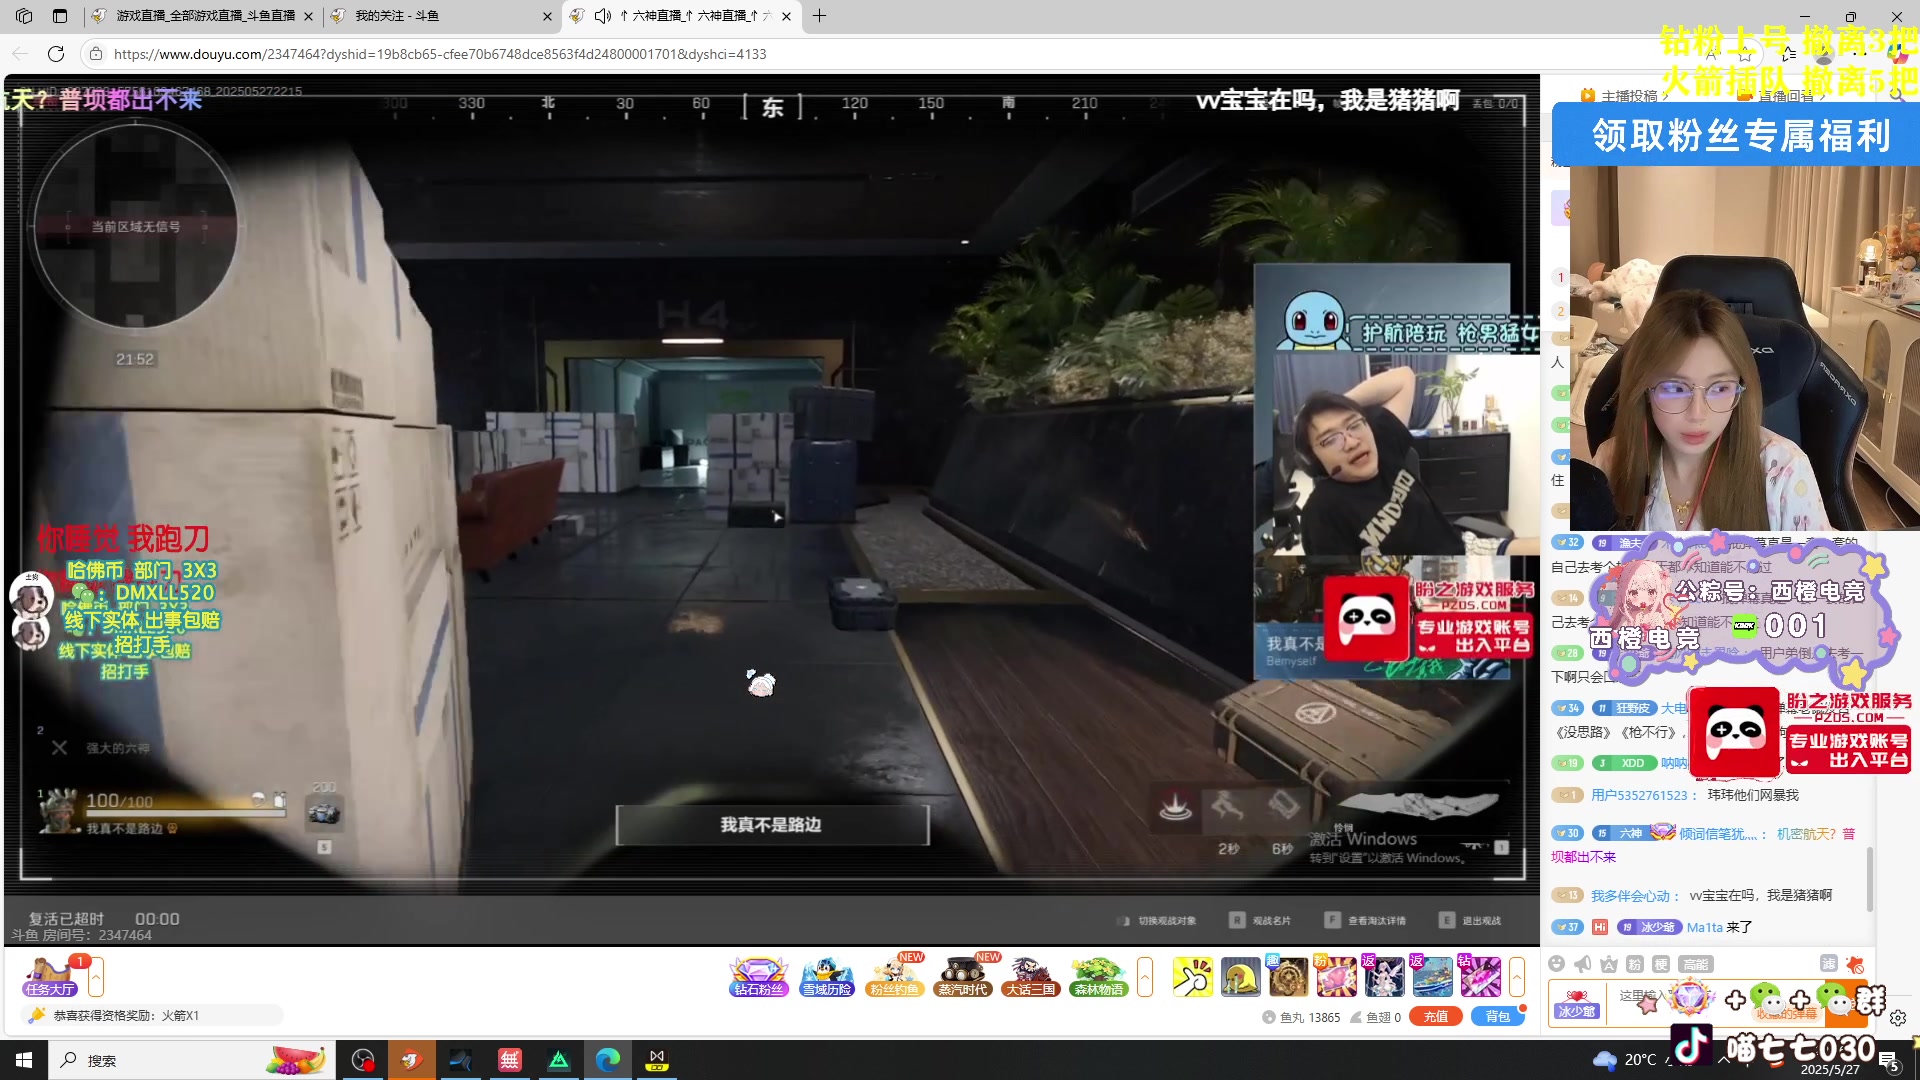
Task: Click the 充值 recharge button
Action: (x=1436, y=1016)
